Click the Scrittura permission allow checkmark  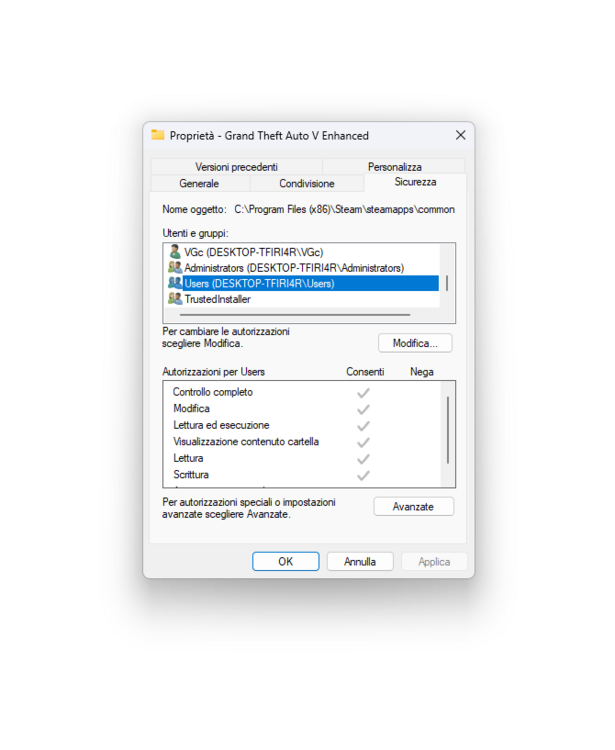click(x=363, y=475)
